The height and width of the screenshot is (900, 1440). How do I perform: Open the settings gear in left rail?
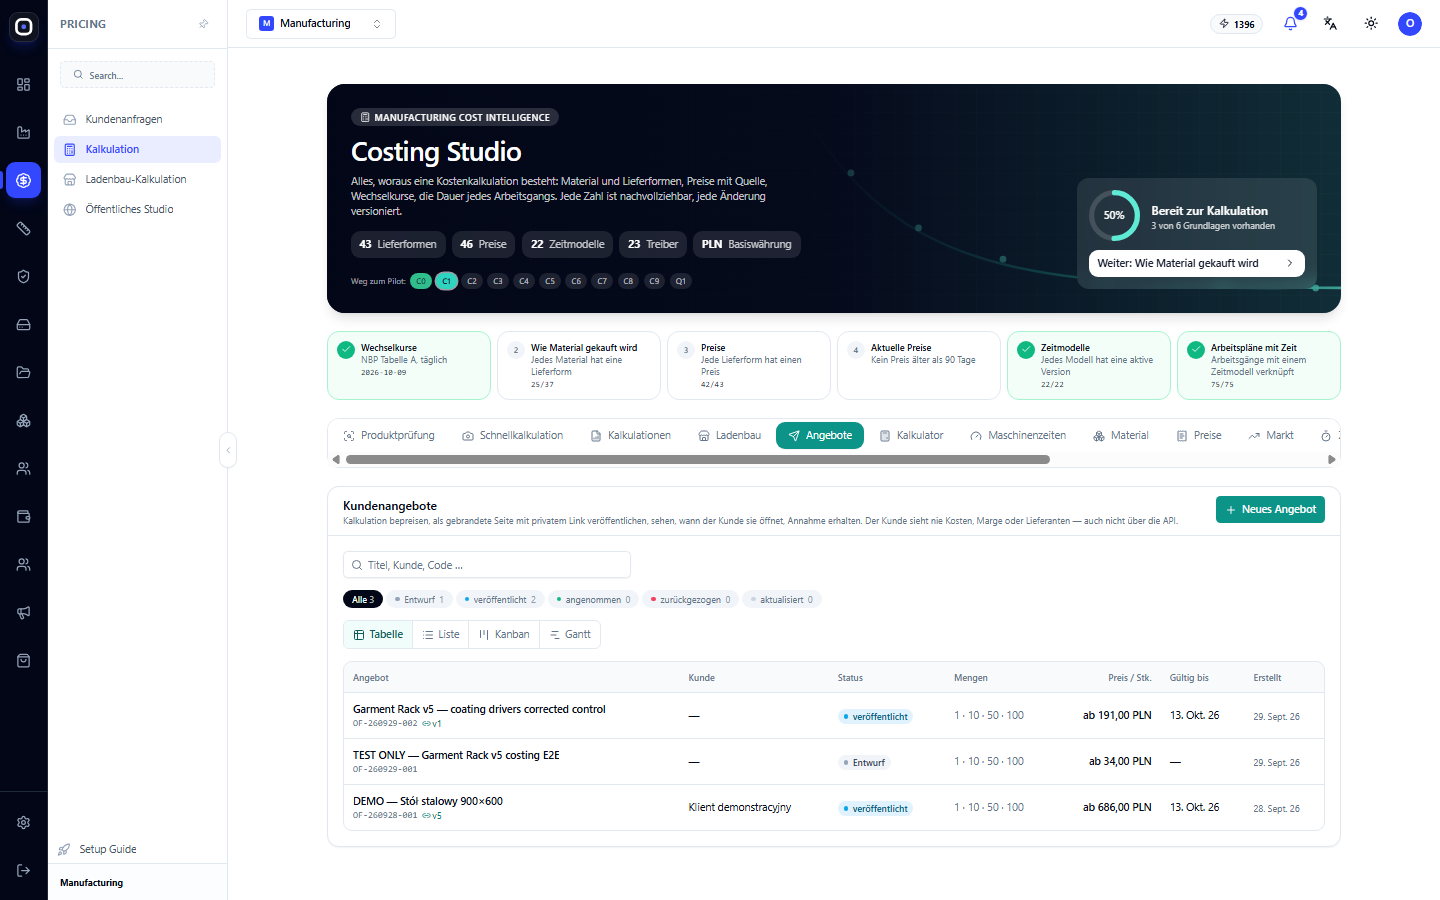(24, 823)
